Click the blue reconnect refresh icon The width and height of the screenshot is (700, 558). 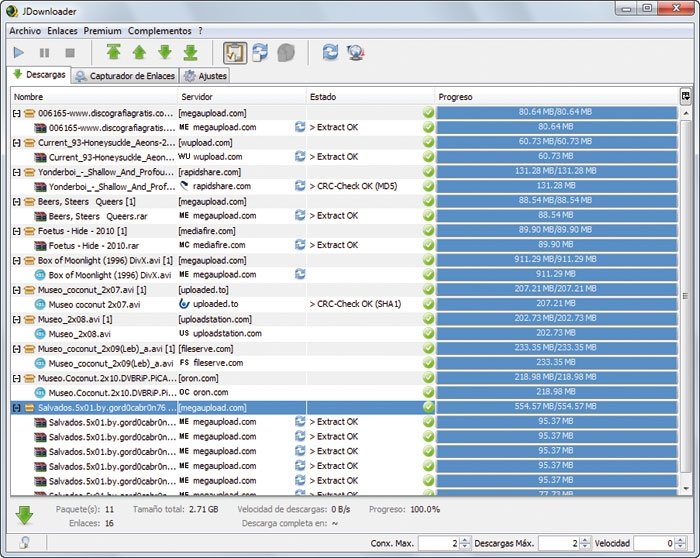(330, 52)
